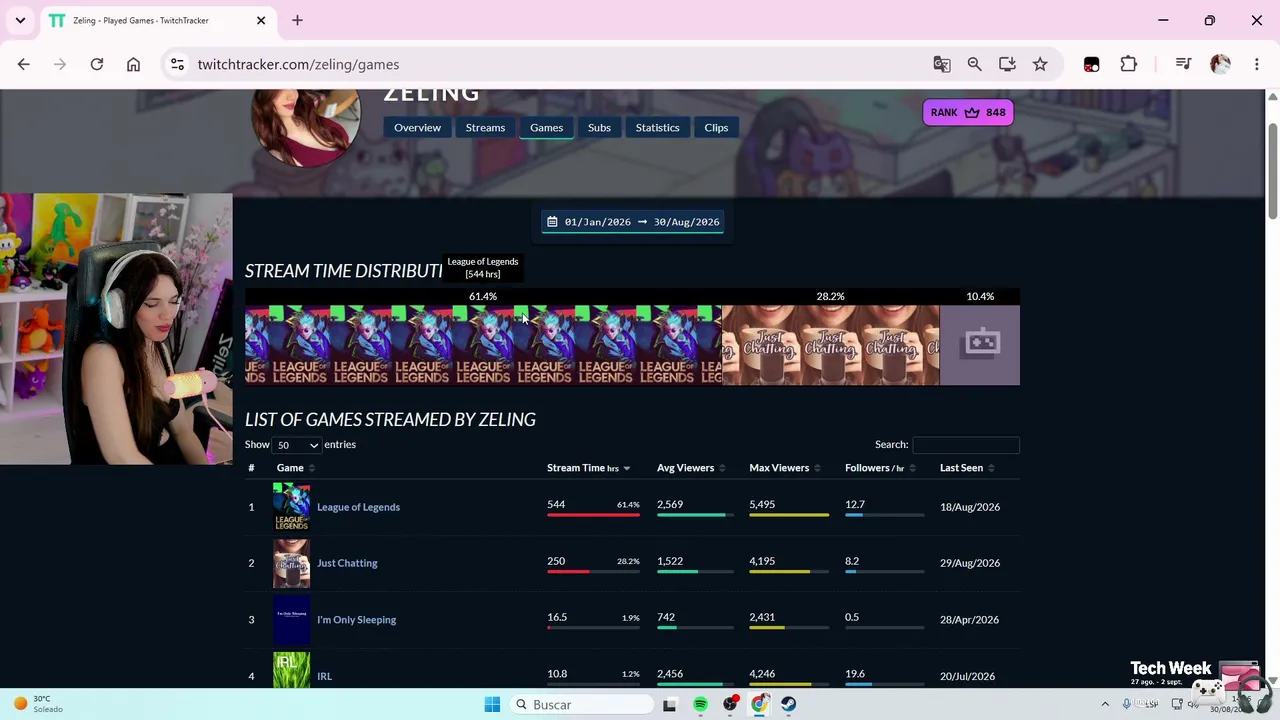Open the Chrome profile avatar
The width and height of the screenshot is (1280, 720).
tap(1220, 64)
